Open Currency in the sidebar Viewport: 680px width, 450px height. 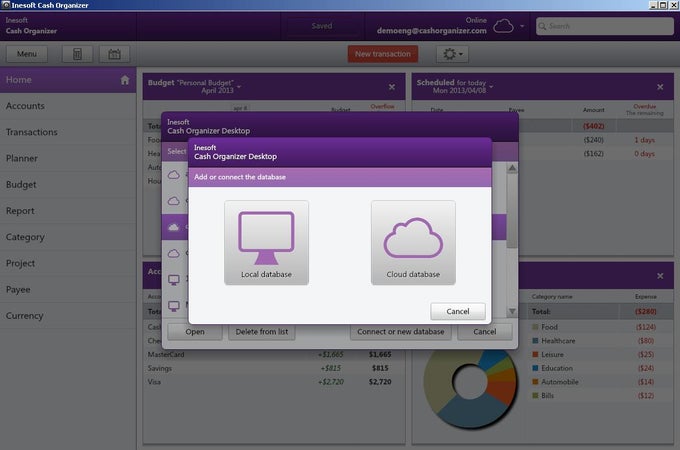[68, 316]
